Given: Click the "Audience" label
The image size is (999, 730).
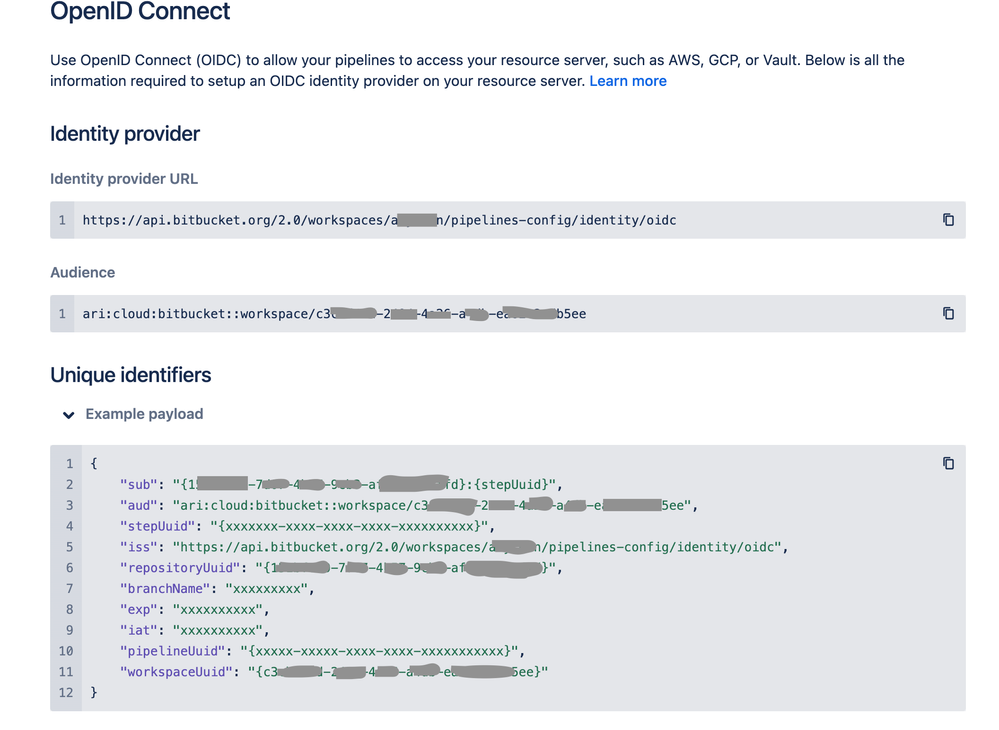Looking at the screenshot, I should (x=83, y=273).
